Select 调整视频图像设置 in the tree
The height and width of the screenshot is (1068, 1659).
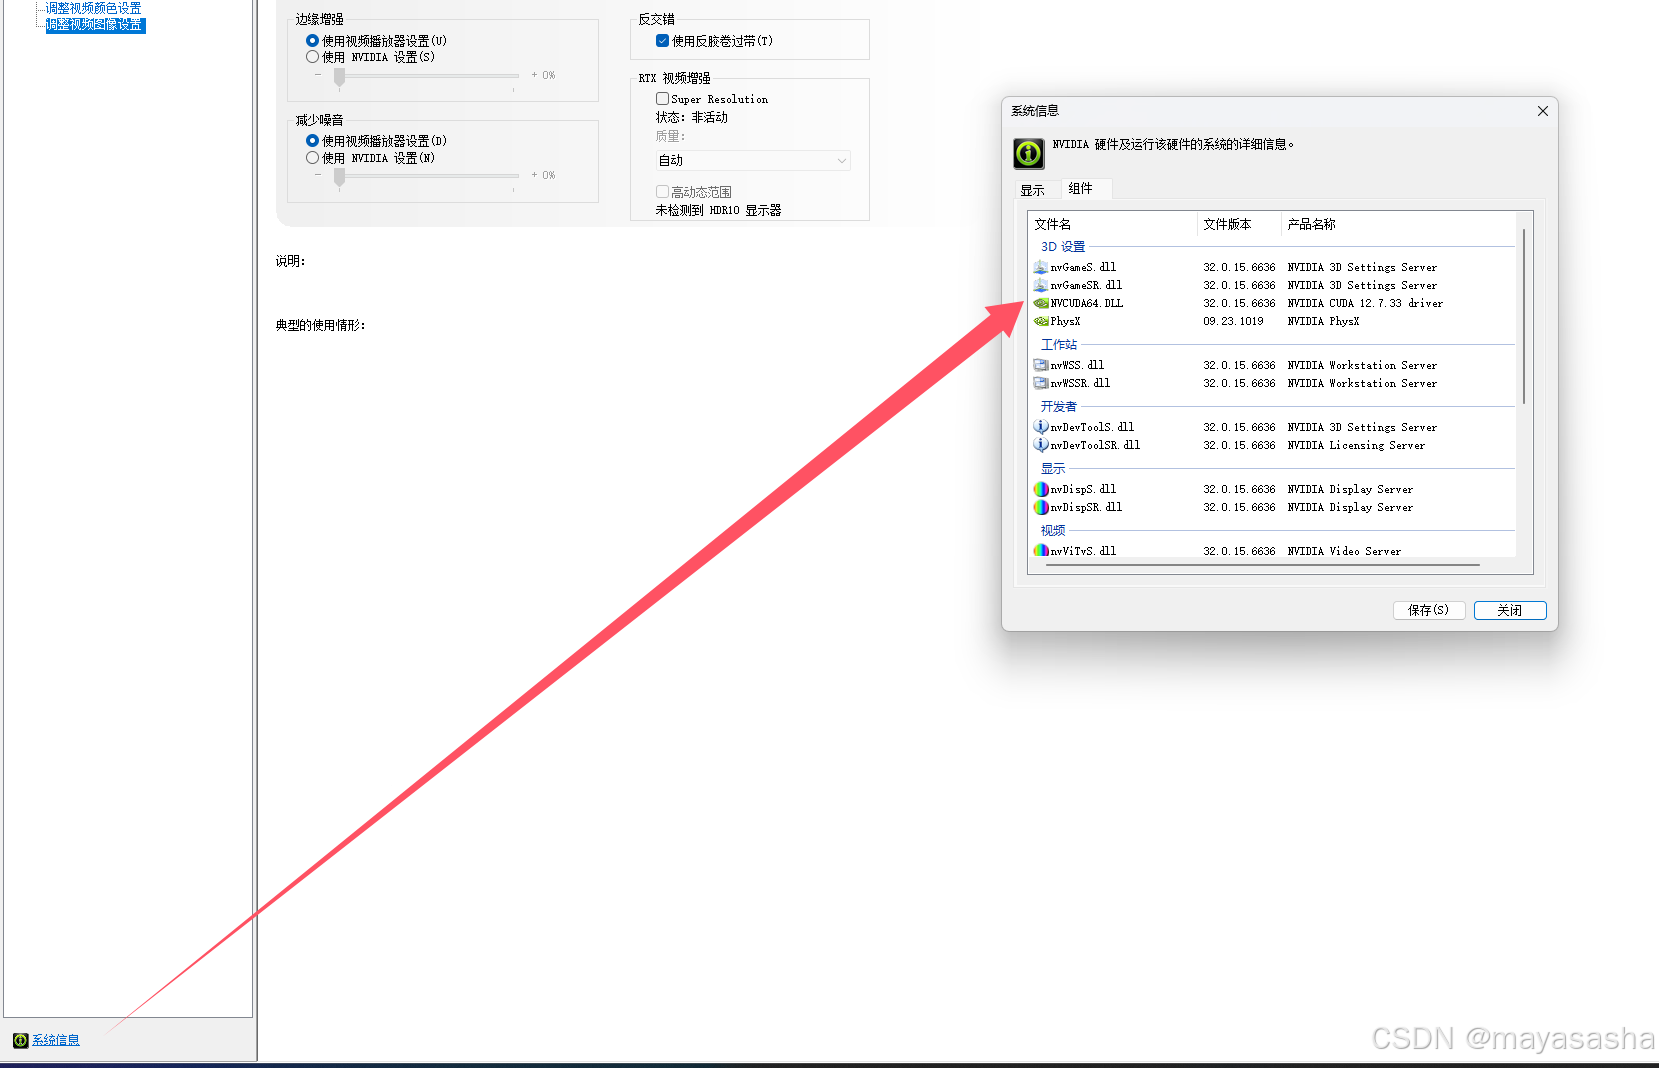(94, 25)
